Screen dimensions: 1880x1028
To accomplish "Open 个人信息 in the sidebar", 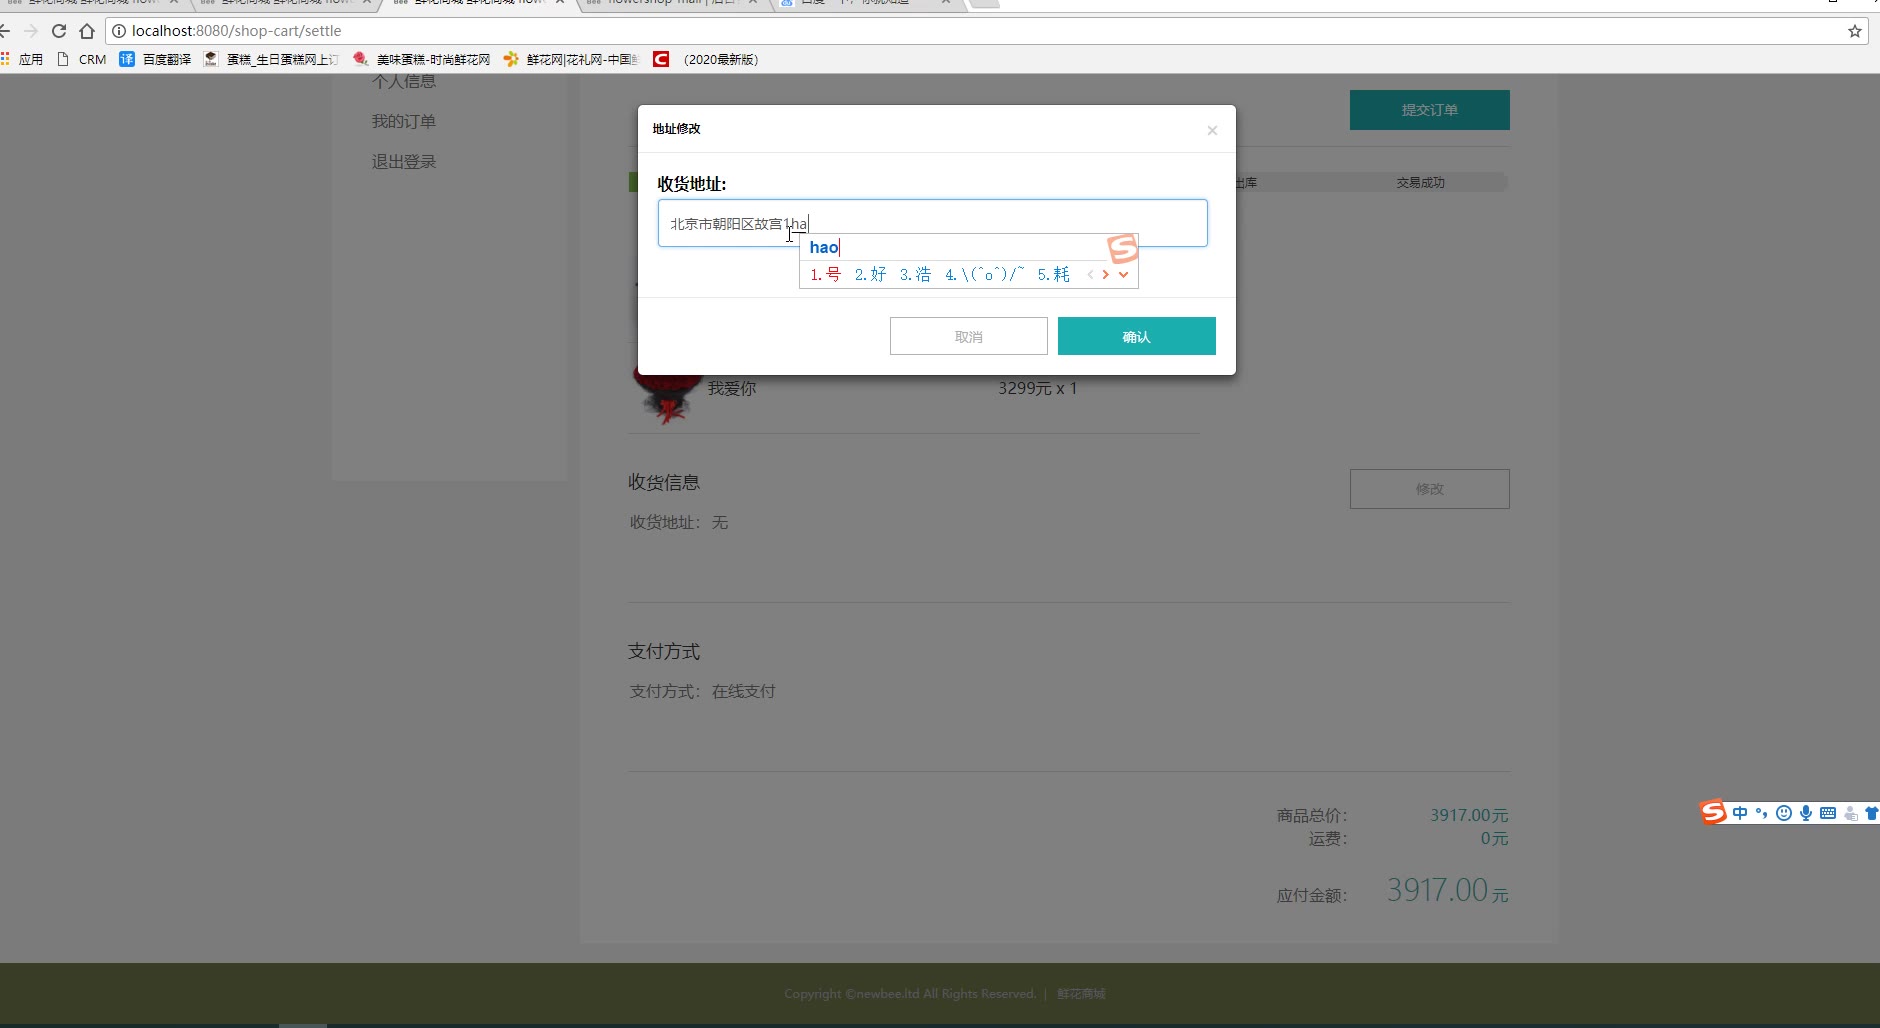I will (404, 82).
